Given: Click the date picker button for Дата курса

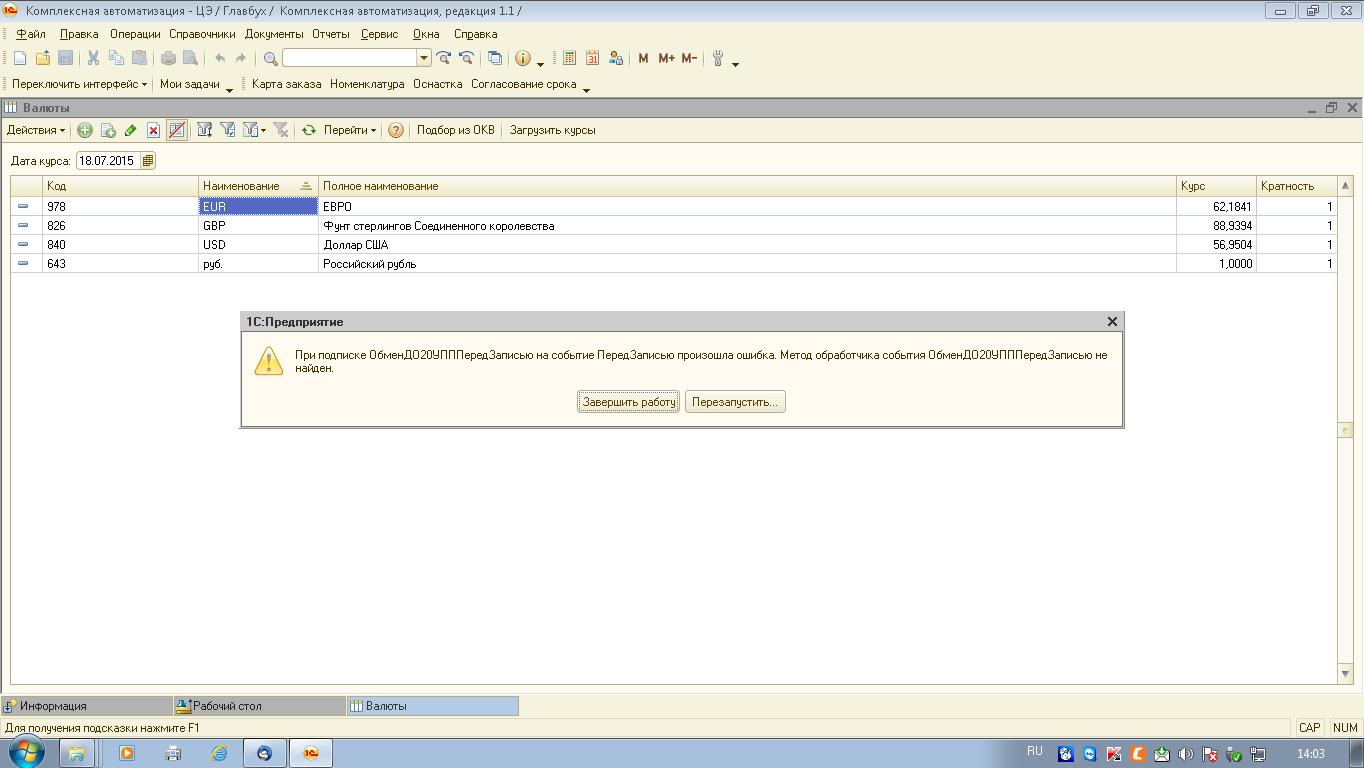Looking at the screenshot, I should (x=148, y=161).
